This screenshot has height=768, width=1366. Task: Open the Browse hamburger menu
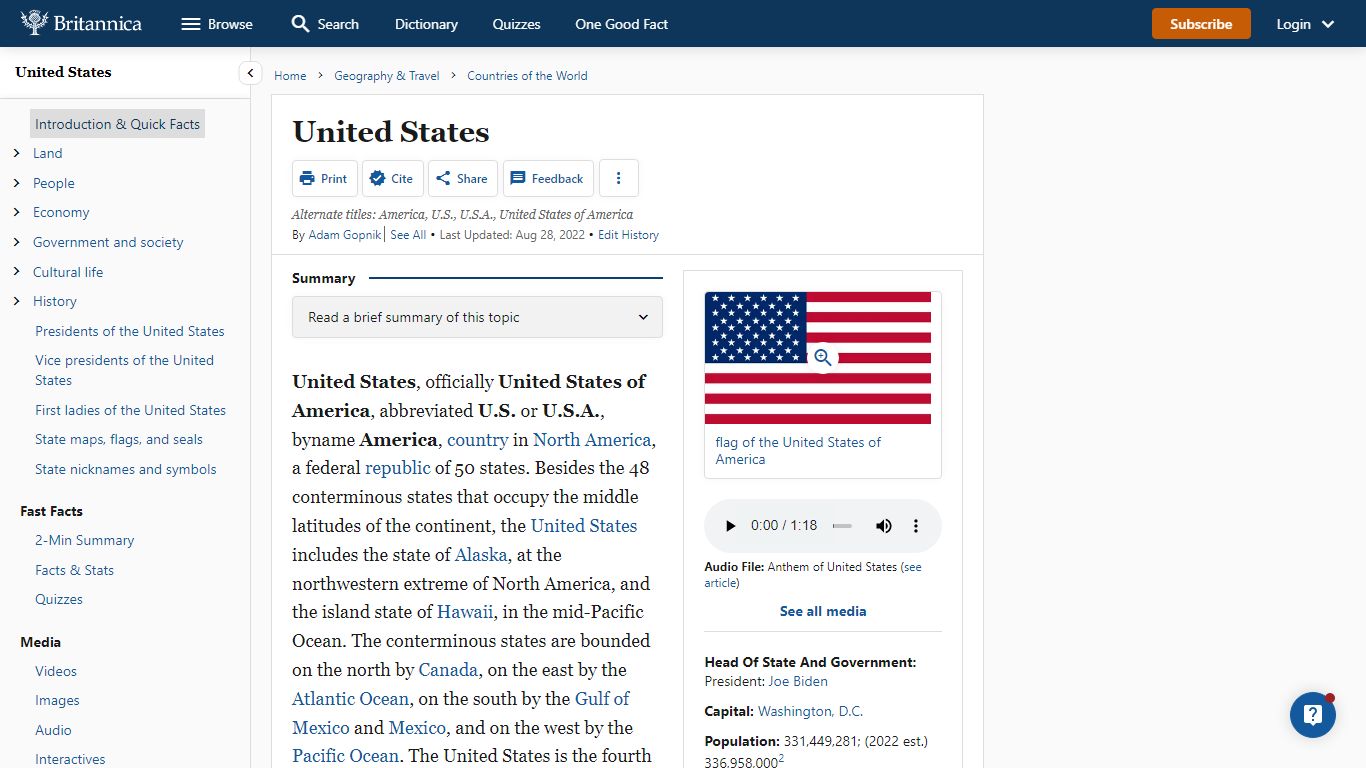tap(217, 24)
